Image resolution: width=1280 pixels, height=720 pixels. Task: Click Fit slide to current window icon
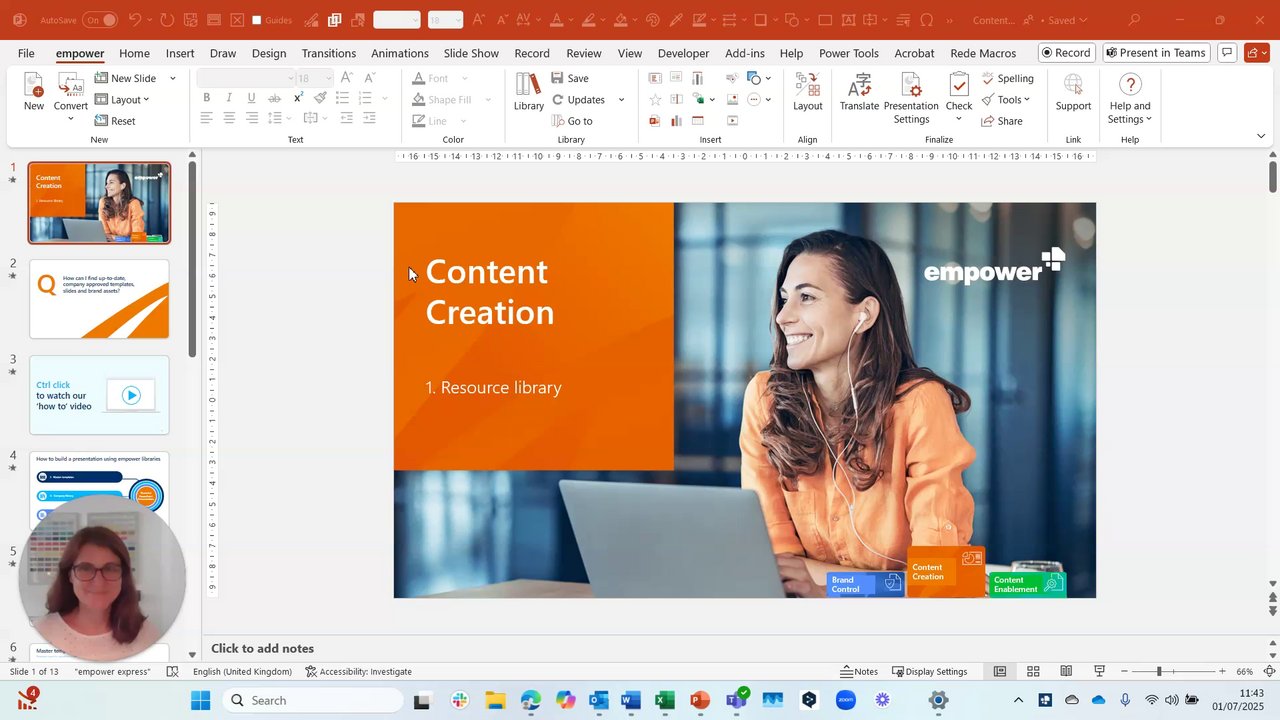[1269, 671]
